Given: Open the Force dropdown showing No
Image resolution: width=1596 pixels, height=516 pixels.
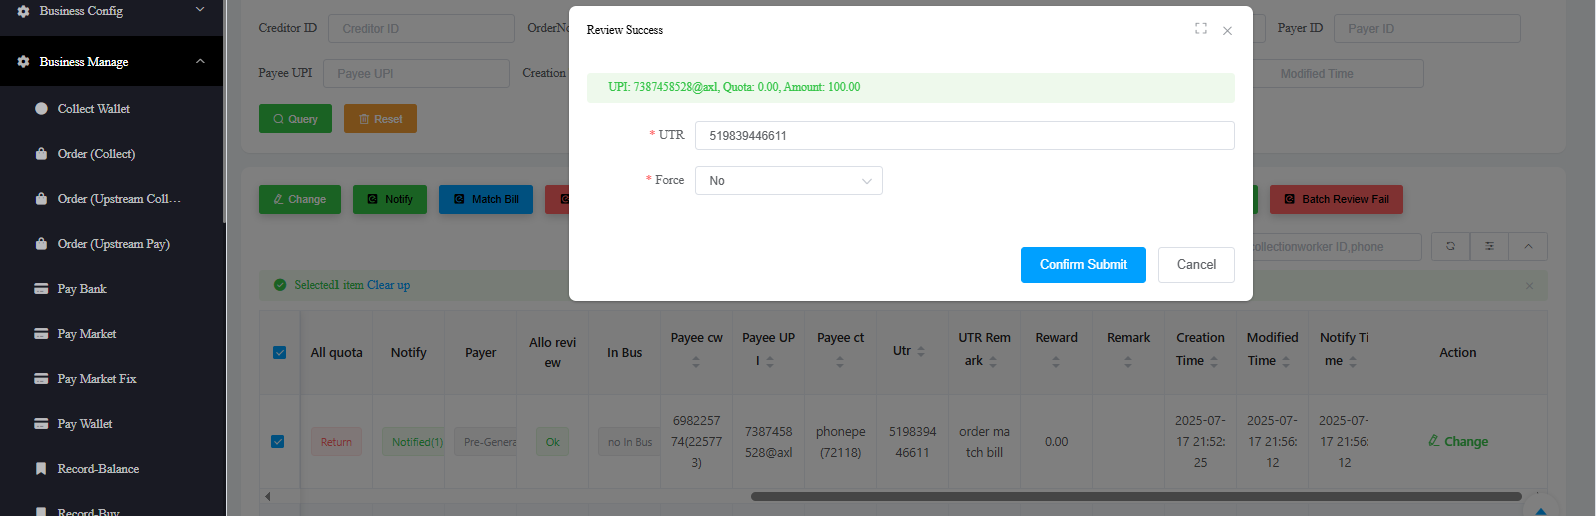Looking at the screenshot, I should (x=788, y=181).
